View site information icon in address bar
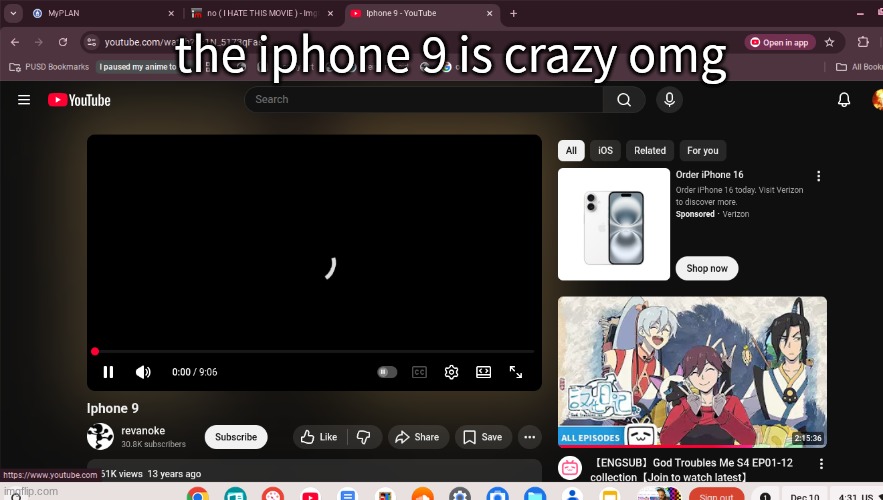The height and width of the screenshot is (500, 883). pos(92,42)
